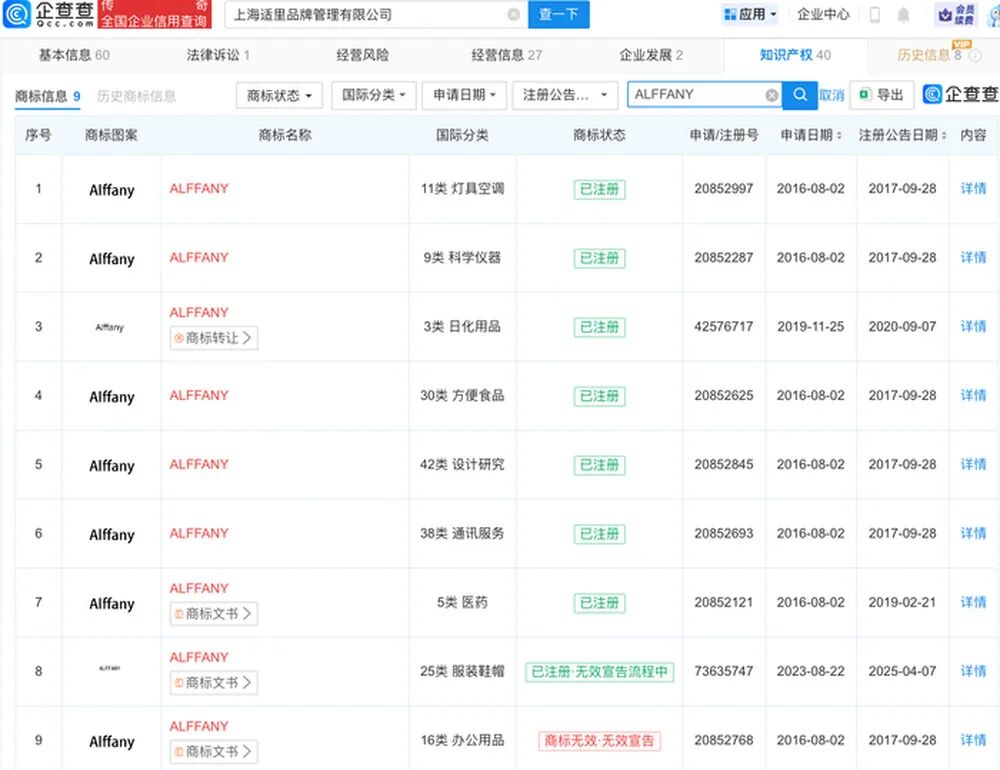The height and width of the screenshot is (770, 1000).
Task: Open 详情 for 5类 医药 row
Action: (973, 602)
